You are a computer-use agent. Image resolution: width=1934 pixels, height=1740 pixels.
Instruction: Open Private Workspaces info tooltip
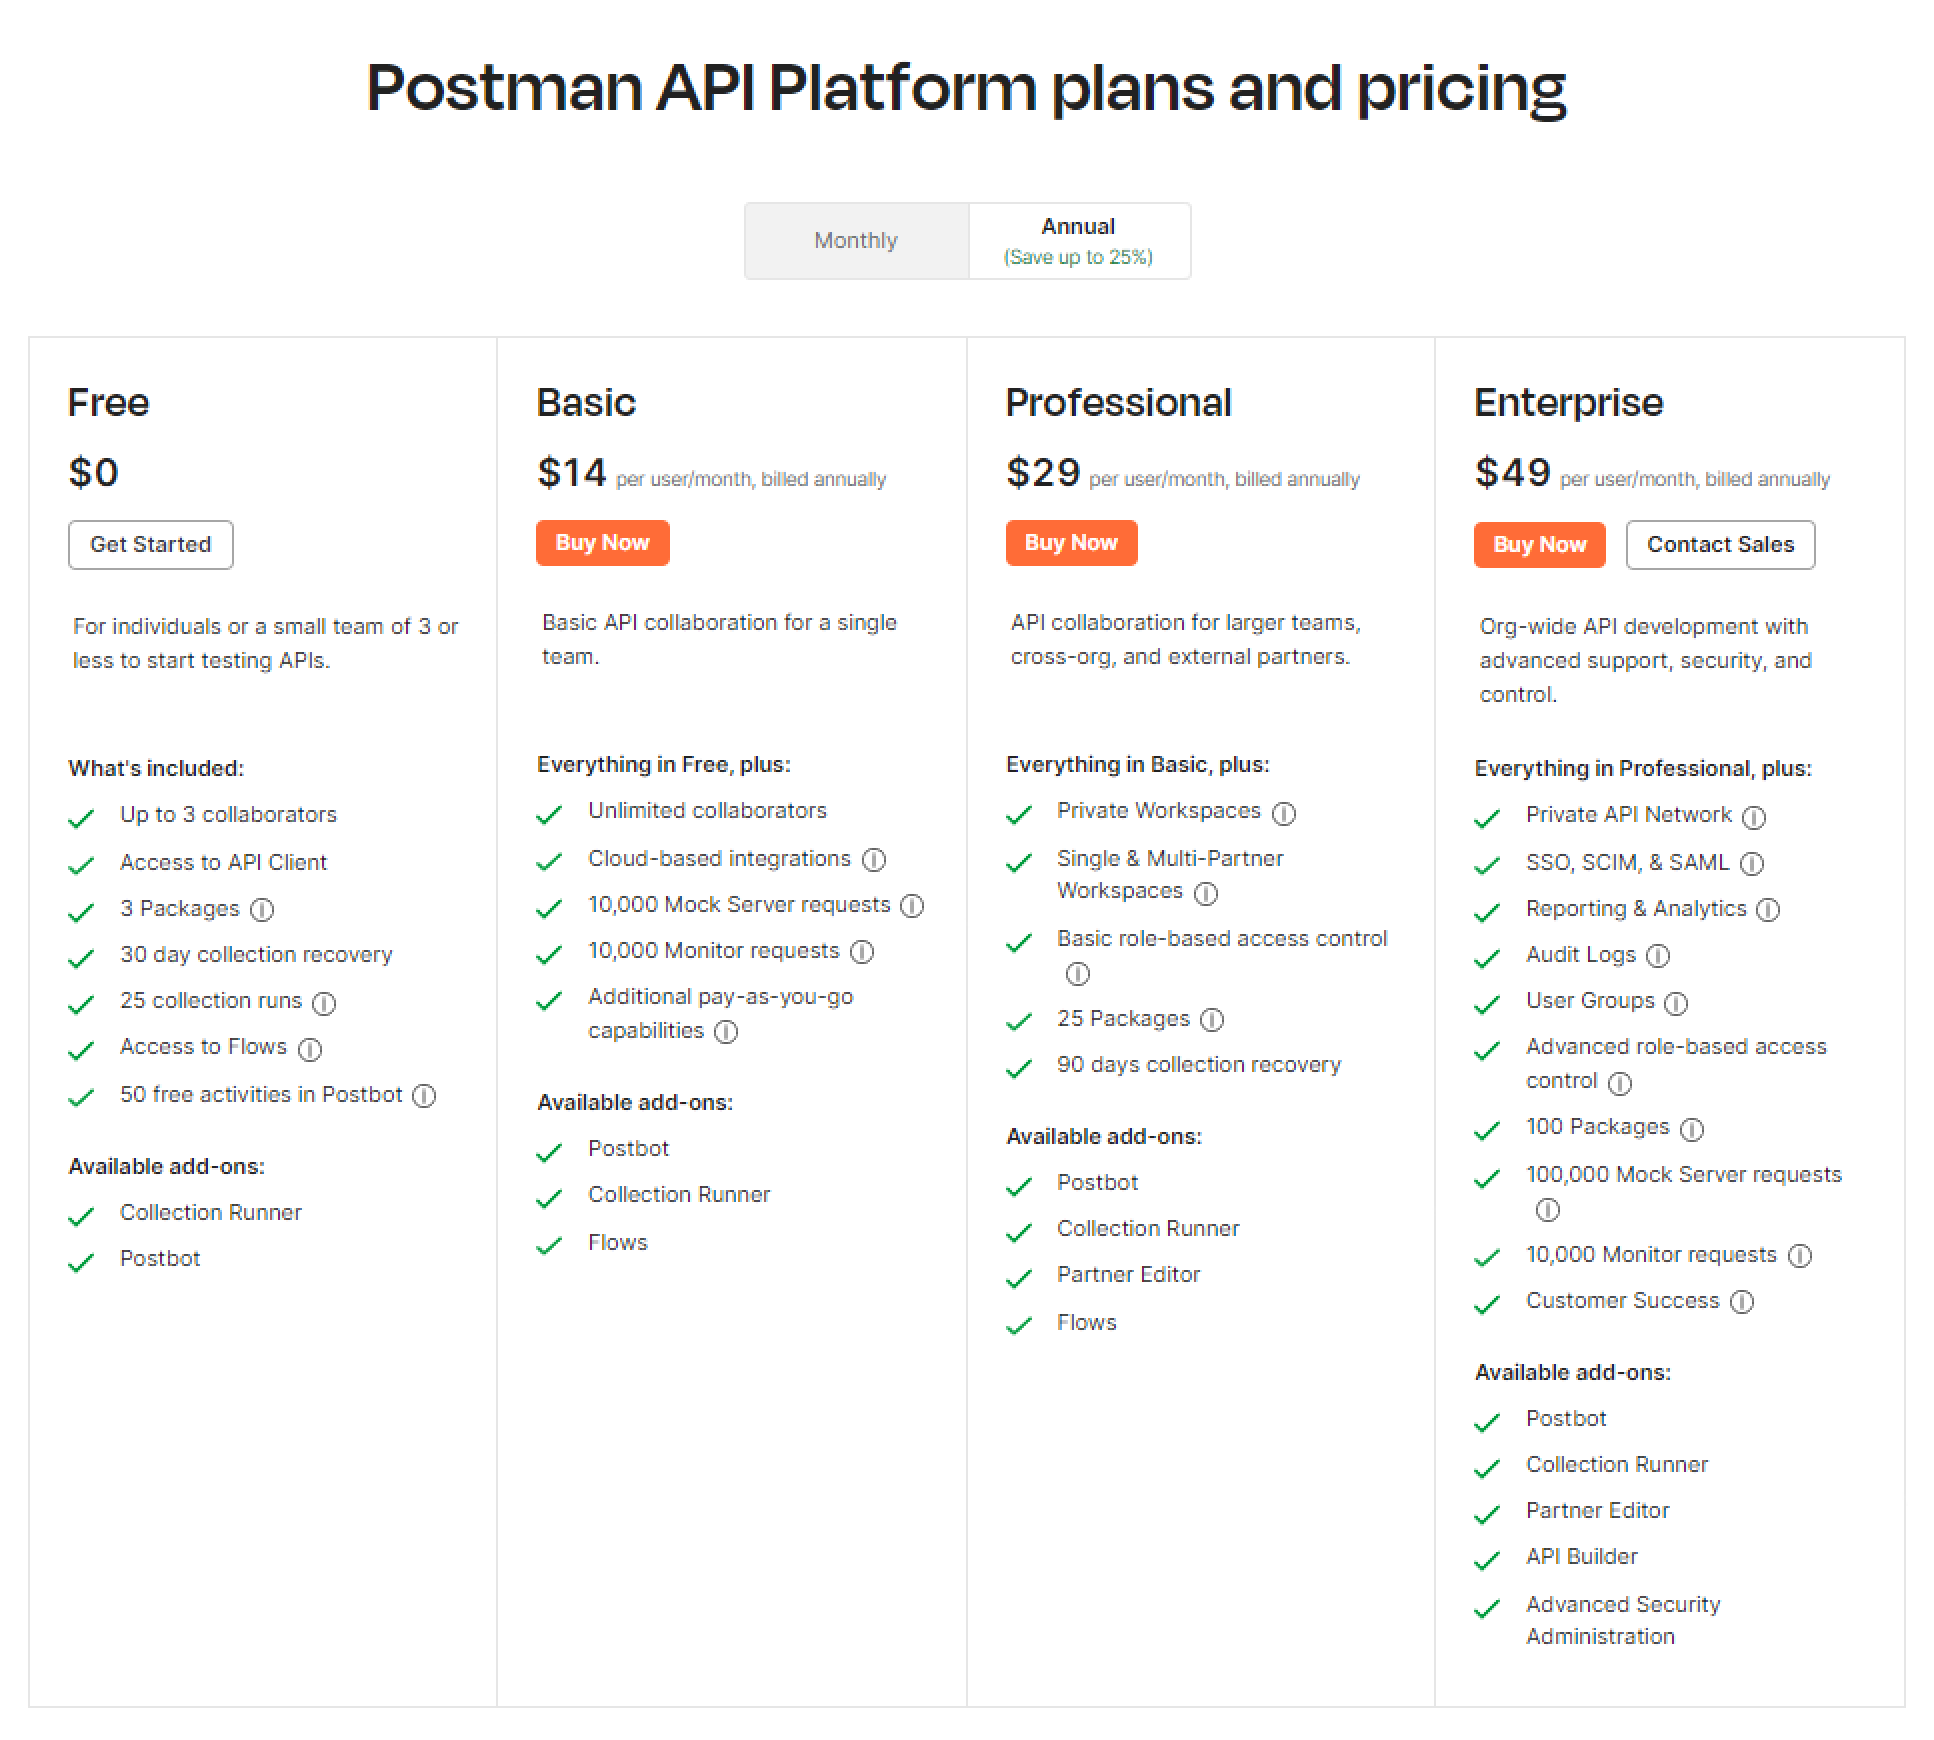pos(1285,813)
